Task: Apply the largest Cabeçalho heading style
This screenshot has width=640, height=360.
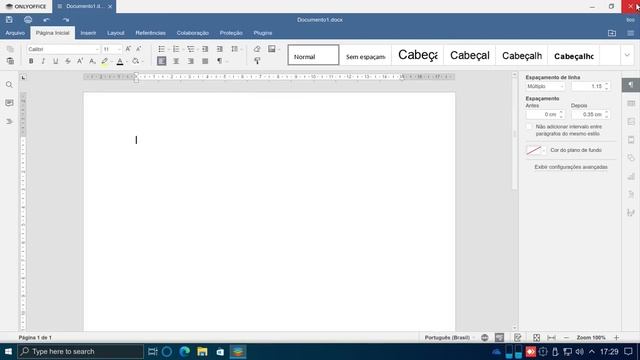Action: (x=418, y=55)
